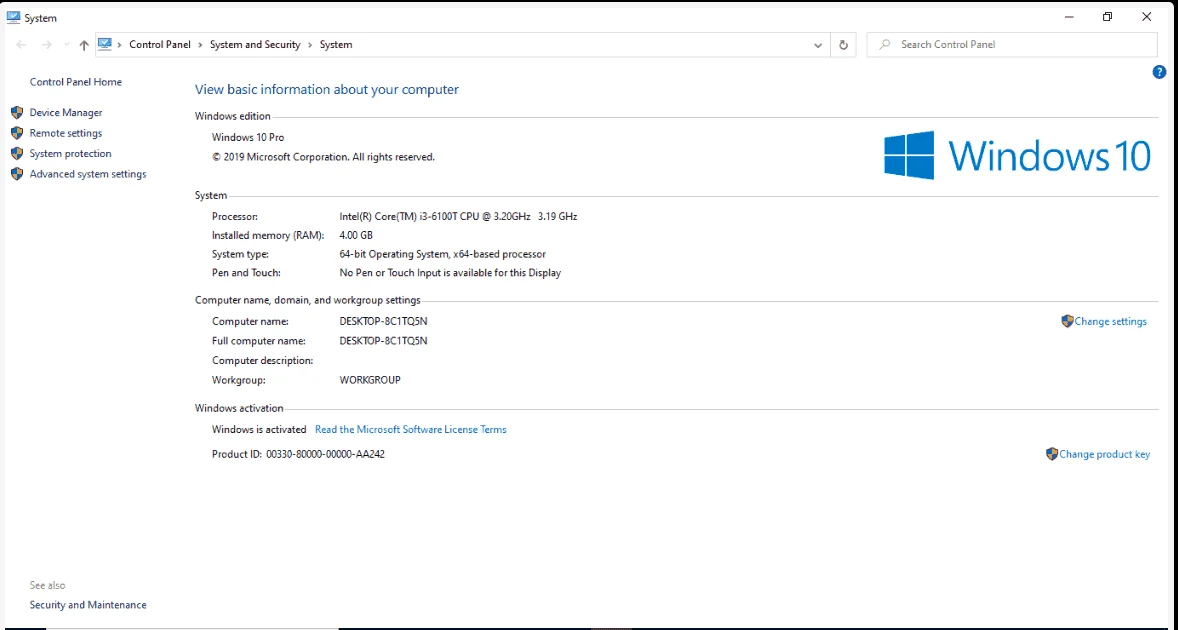
Task: Click 'View basic information about your computer' heading
Action: [x=327, y=89]
